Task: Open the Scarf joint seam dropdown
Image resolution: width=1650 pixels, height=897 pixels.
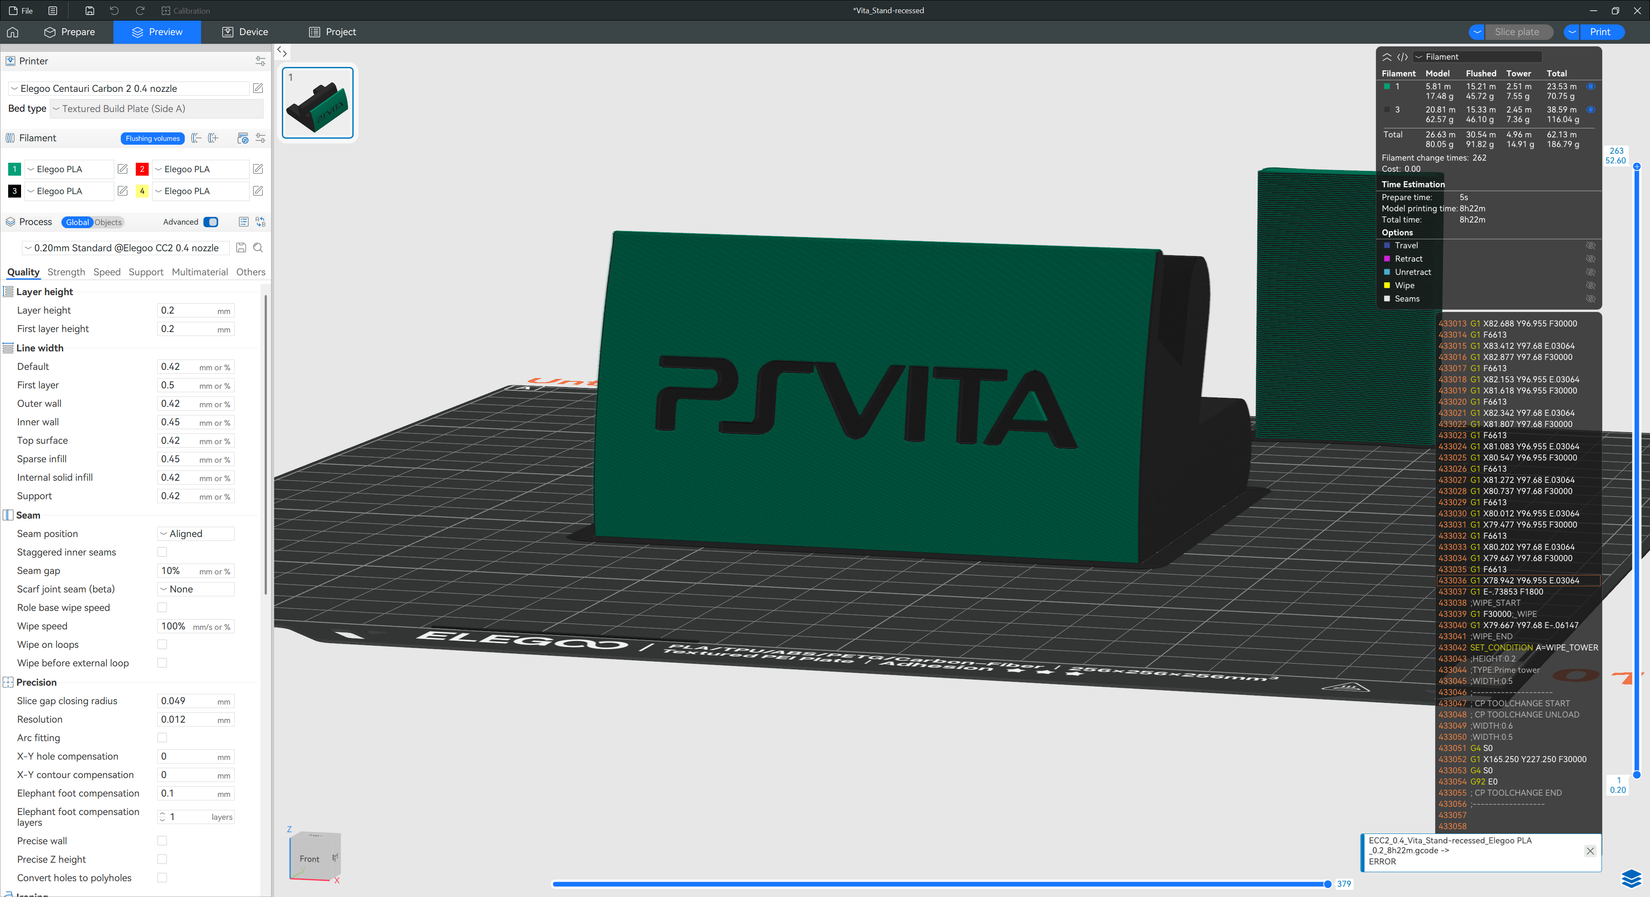Action: [196, 589]
